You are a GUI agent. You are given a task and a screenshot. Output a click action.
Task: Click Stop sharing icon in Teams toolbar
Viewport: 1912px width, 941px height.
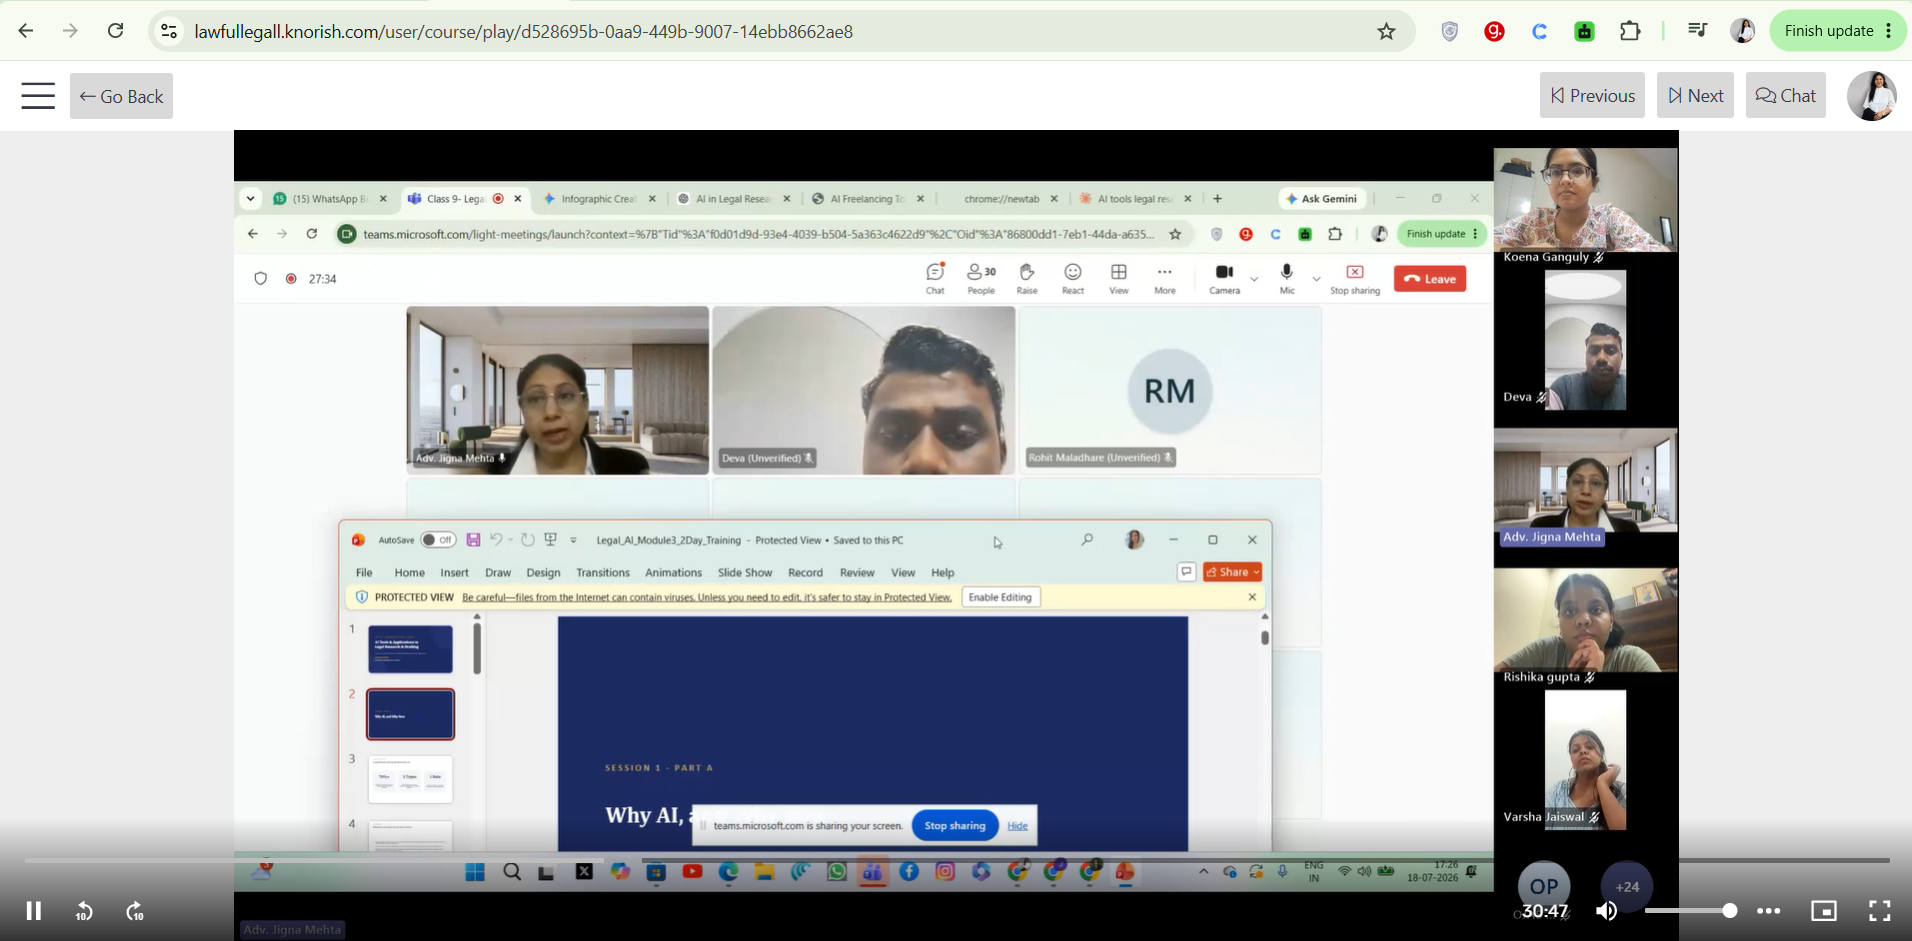click(1355, 278)
